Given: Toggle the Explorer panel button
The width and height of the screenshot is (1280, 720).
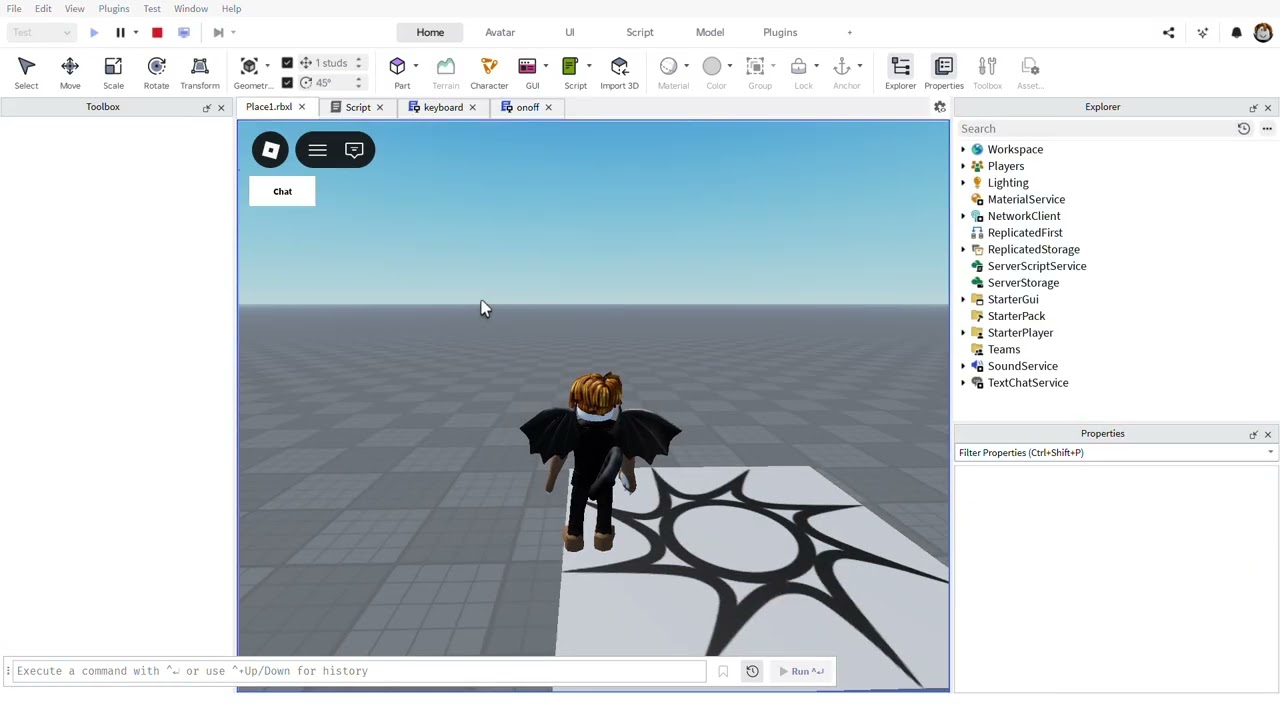Looking at the screenshot, I should click(x=900, y=72).
